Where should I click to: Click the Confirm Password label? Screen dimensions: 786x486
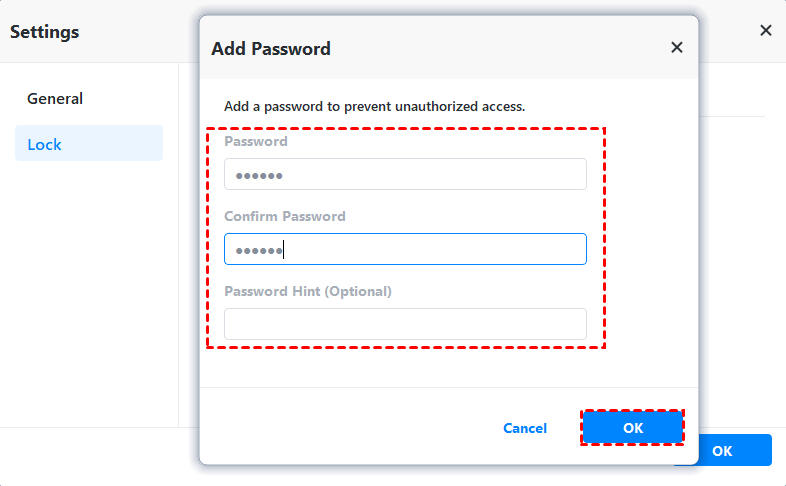(x=285, y=217)
